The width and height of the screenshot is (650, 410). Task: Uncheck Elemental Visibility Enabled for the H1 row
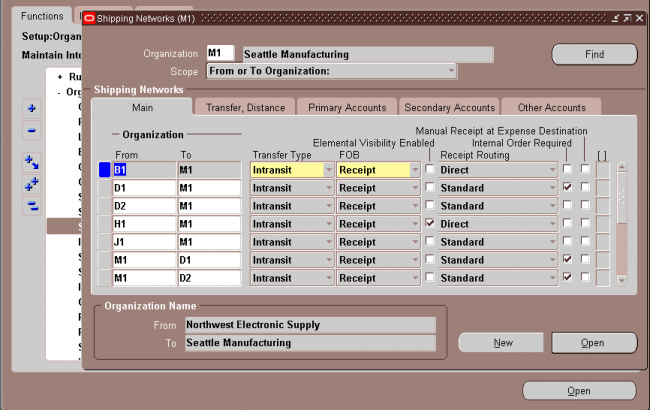[x=430, y=223]
